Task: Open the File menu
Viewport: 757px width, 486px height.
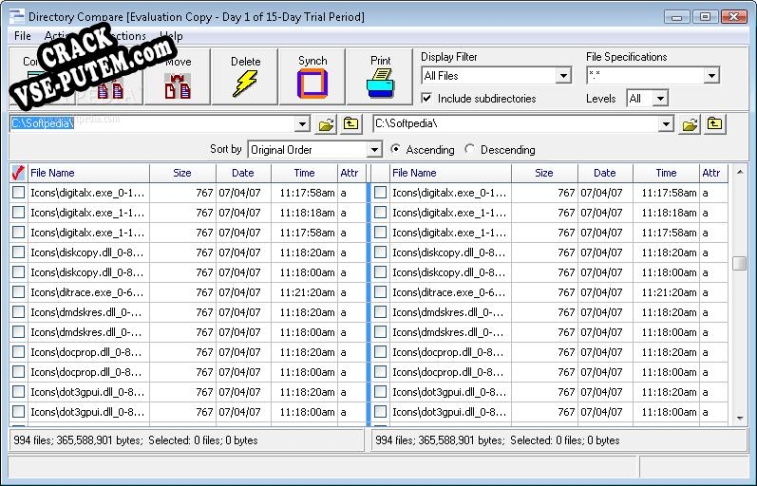Action: pos(22,36)
